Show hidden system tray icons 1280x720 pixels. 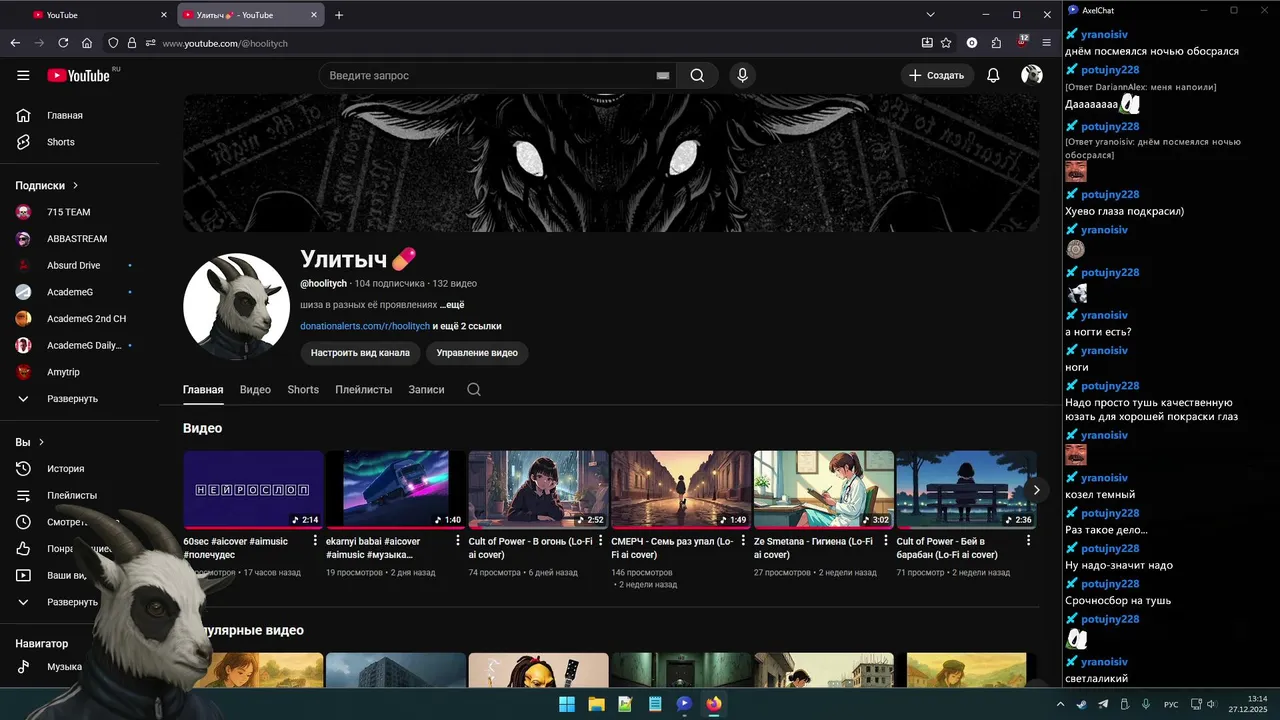tap(1061, 704)
